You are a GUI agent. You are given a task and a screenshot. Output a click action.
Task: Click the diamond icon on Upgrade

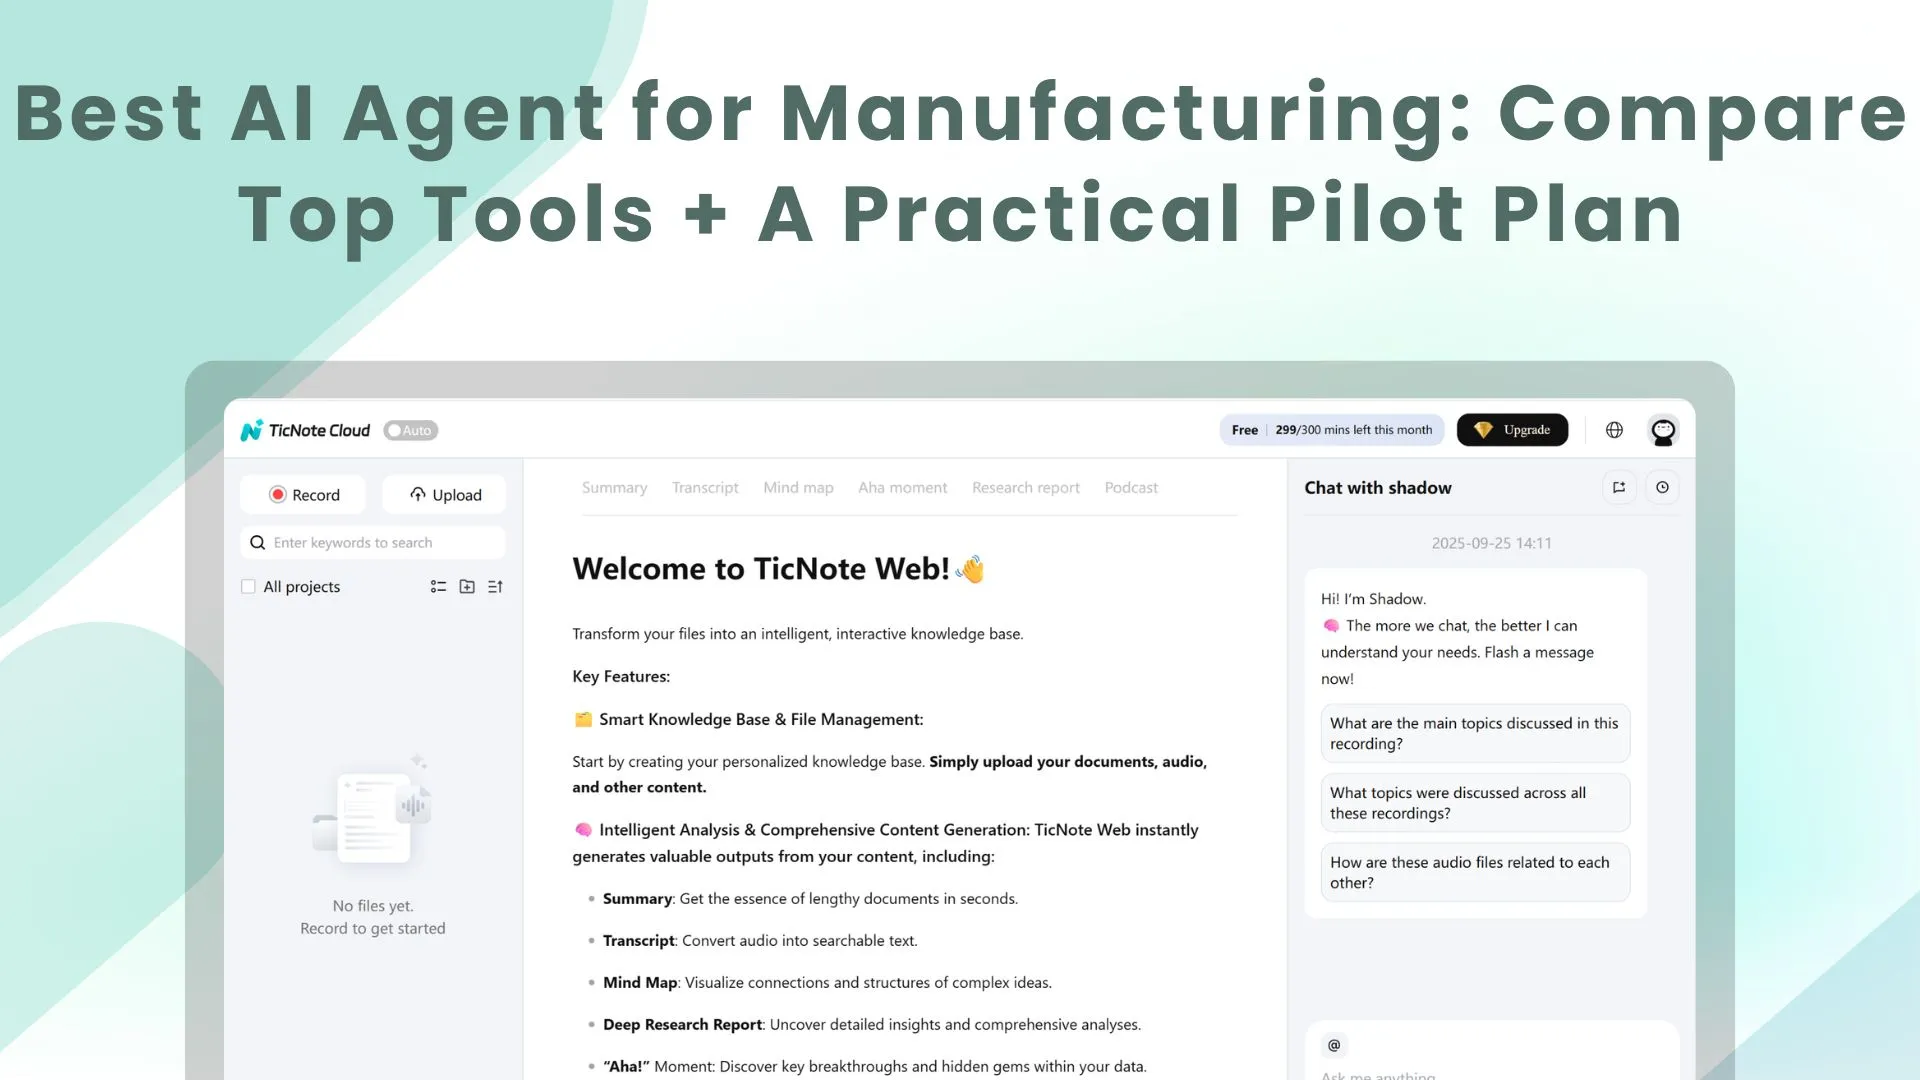pos(1483,430)
